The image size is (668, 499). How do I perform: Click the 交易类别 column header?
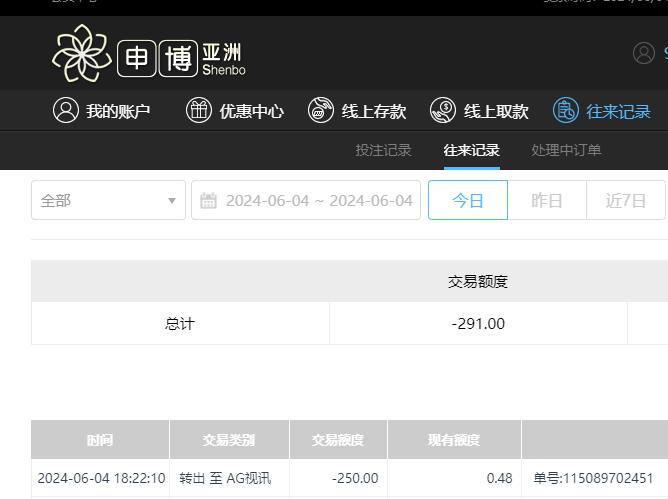pos(229,439)
